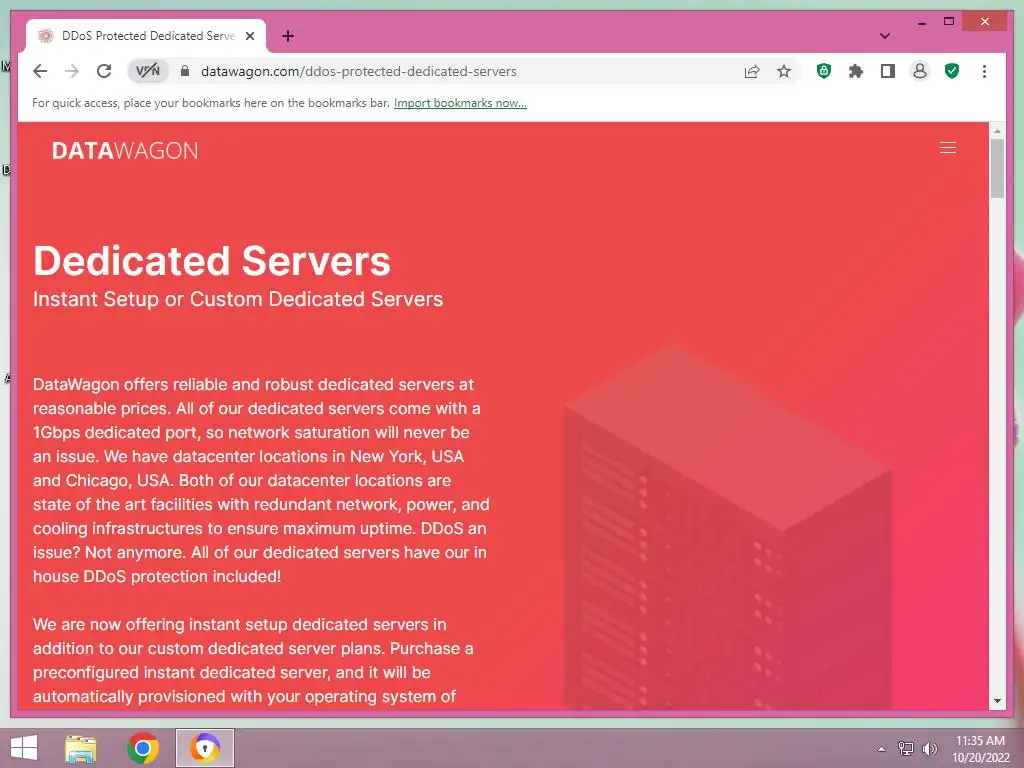Image resolution: width=1024 pixels, height=768 pixels.
Task: Open the network tray icon
Action: click(x=905, y=748)
